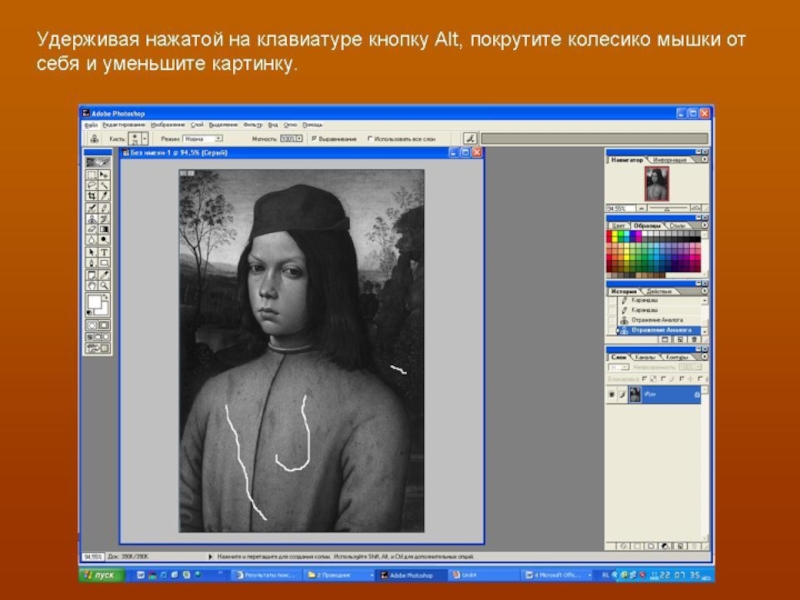
Task: Click delete state trash in History palette
Action: click(x=694, y=339)
